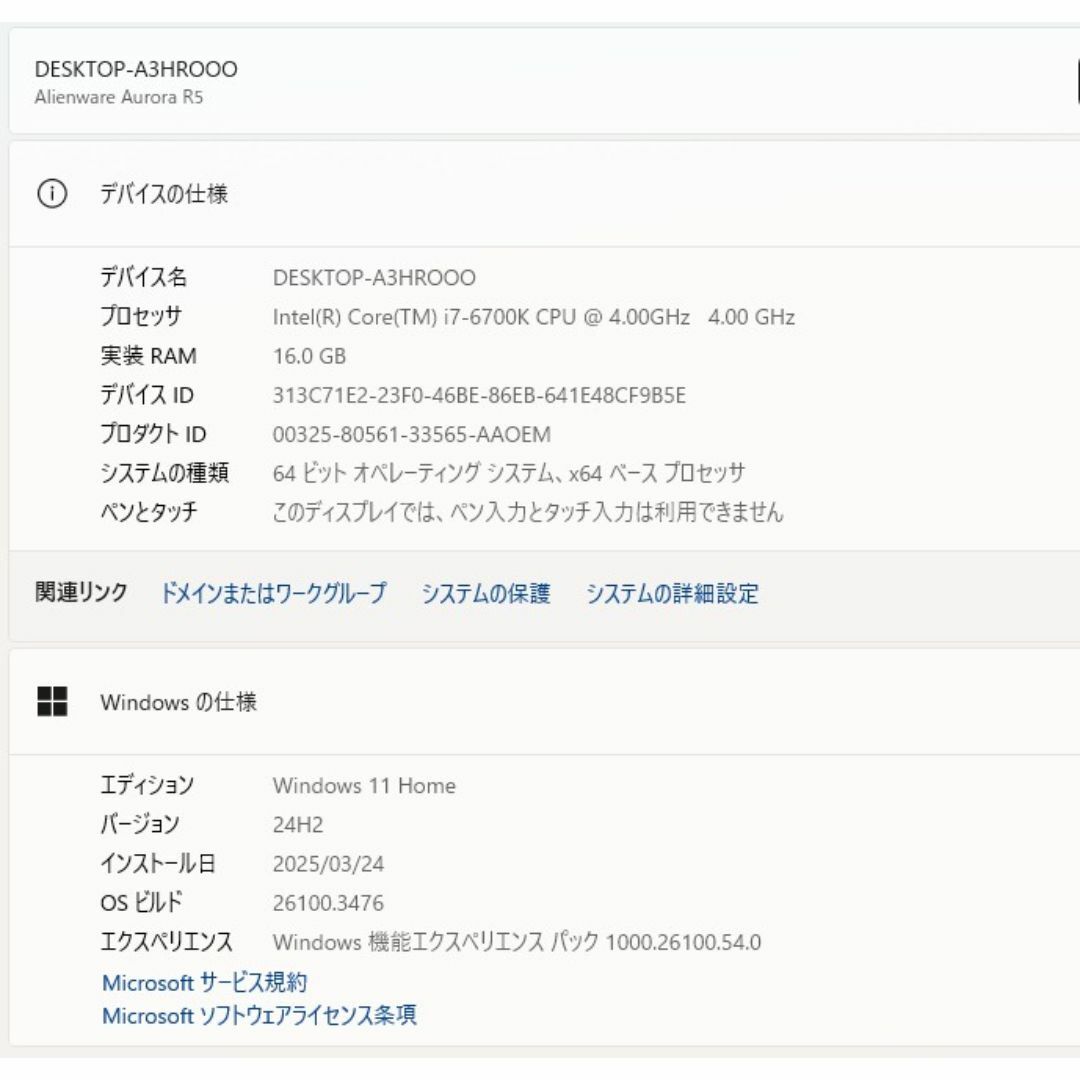
Task: Open Microsoft ソフトウェアライセンス条項 link
Action: [x=259, y=1015]
